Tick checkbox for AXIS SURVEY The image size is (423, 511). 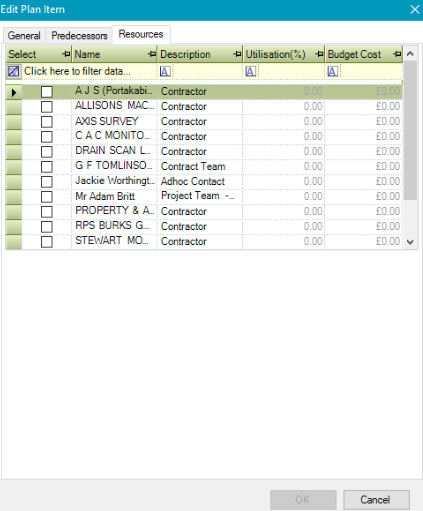(x=47, y=122)
